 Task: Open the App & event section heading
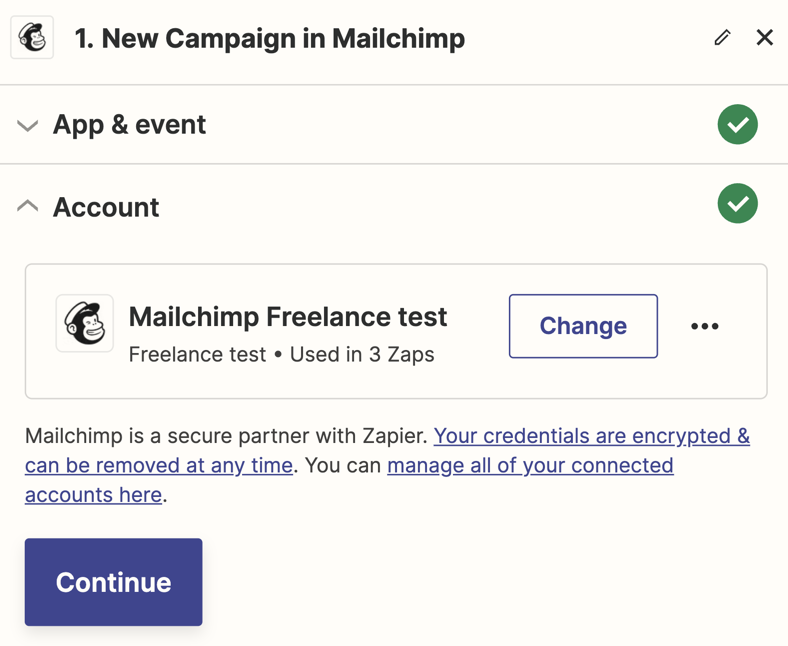[x=129, y=125]
